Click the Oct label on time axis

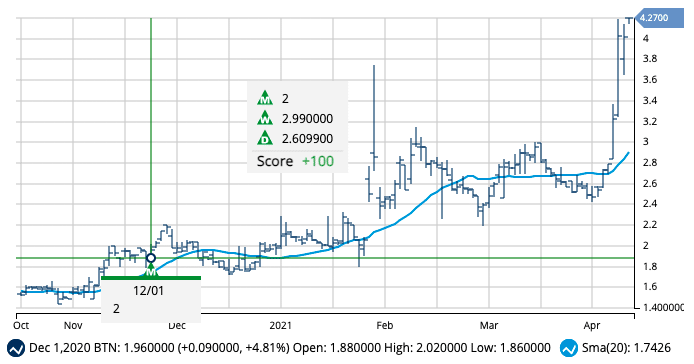click(x=21, y=325)
